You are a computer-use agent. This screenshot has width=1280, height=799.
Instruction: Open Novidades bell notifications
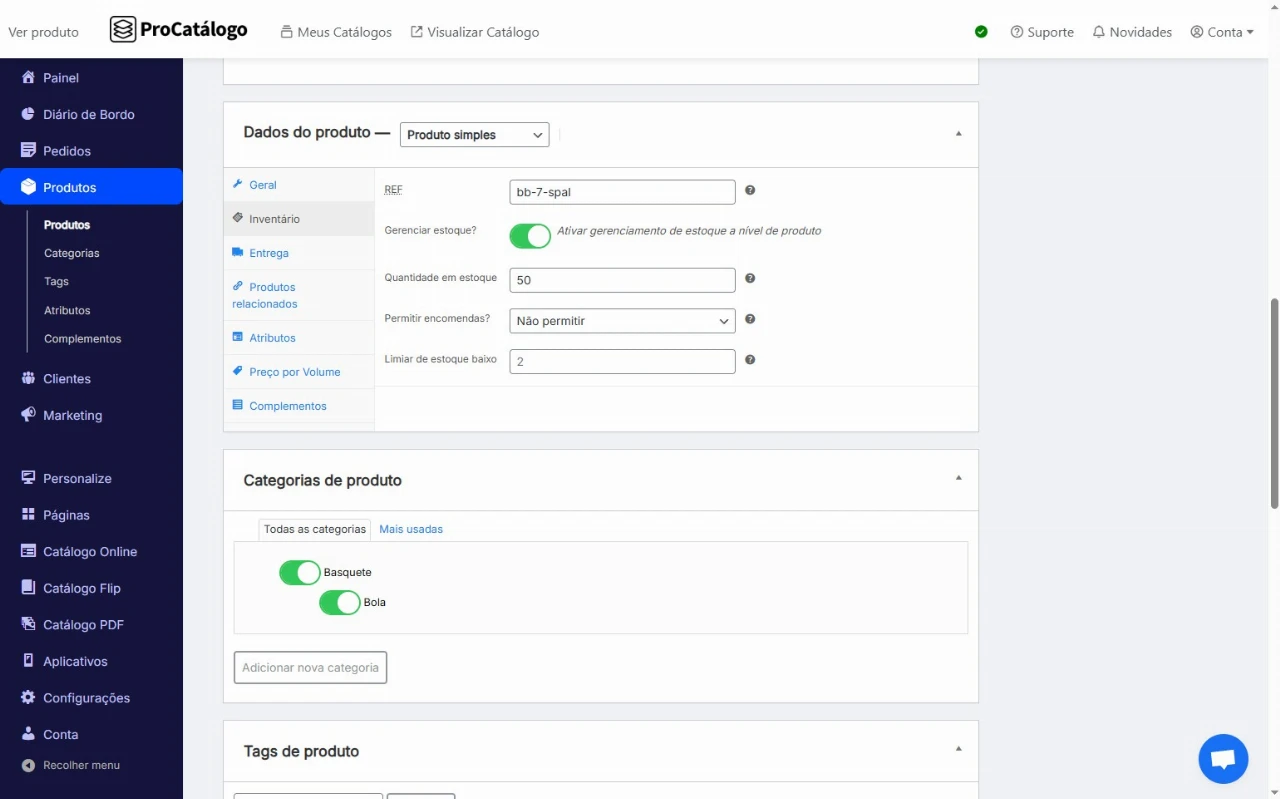pyautogui.click(x=1132, y=32)
